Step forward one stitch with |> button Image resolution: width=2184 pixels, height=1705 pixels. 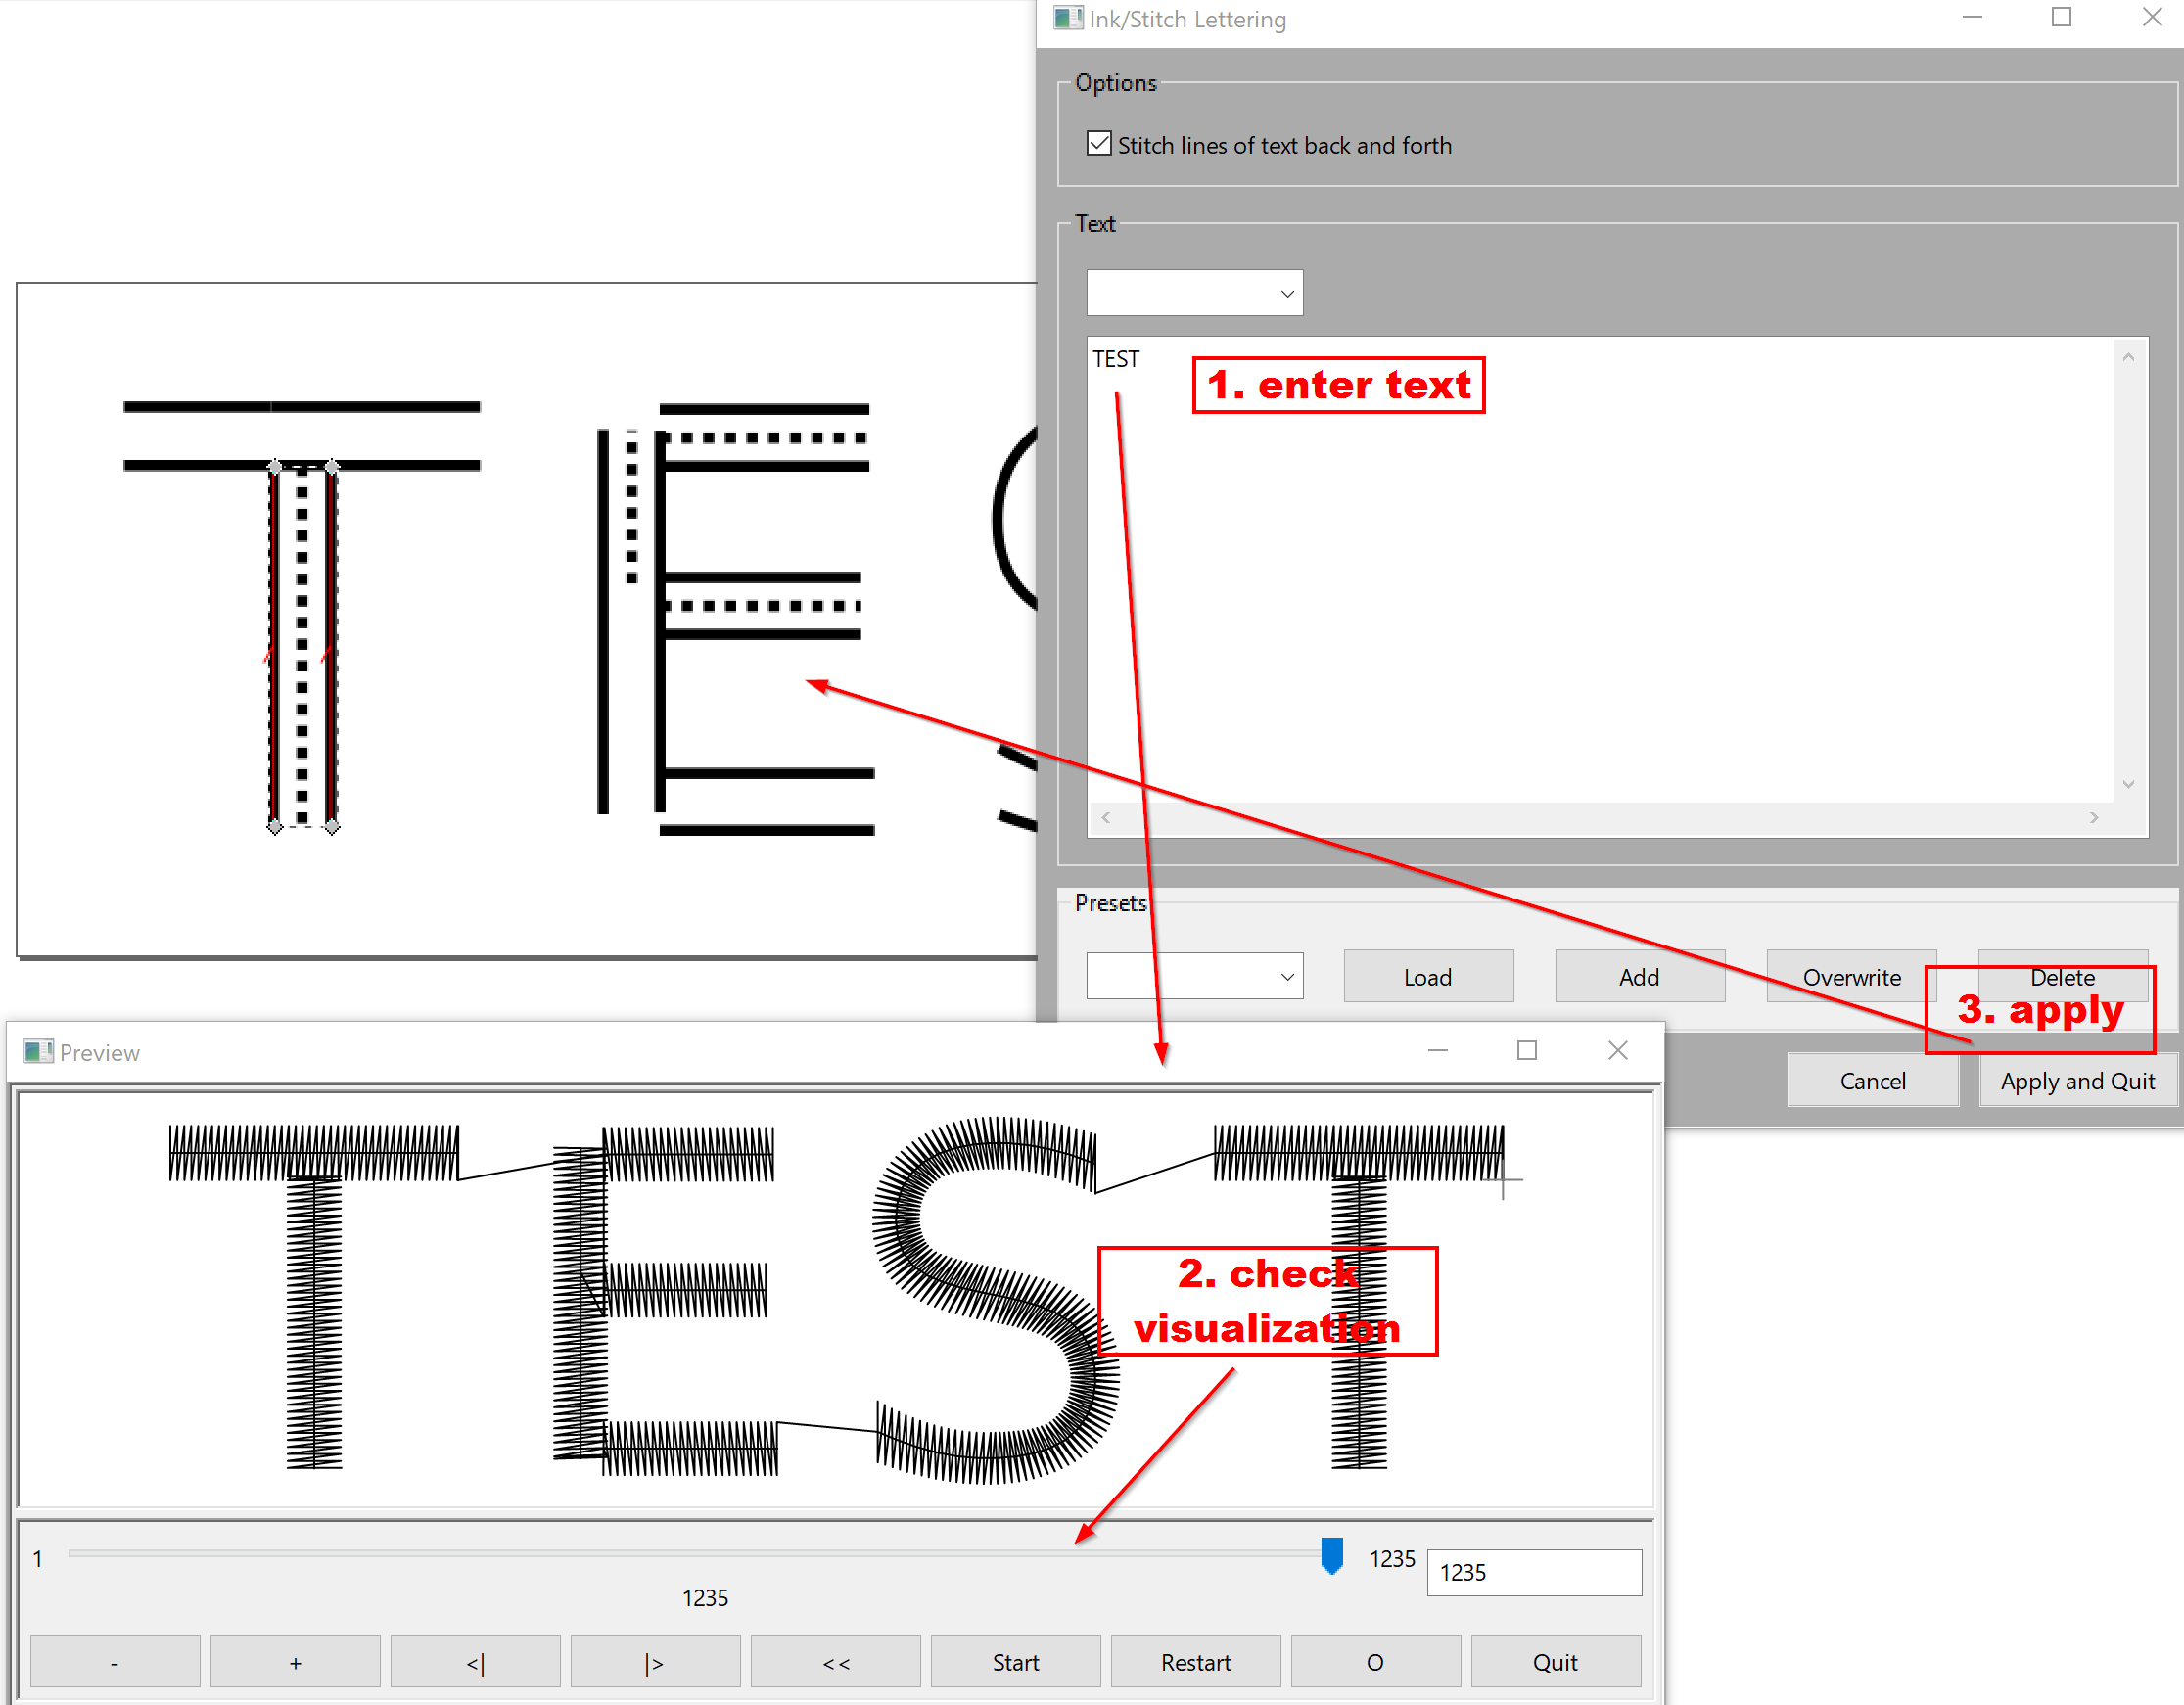[x=655, y=1662]
